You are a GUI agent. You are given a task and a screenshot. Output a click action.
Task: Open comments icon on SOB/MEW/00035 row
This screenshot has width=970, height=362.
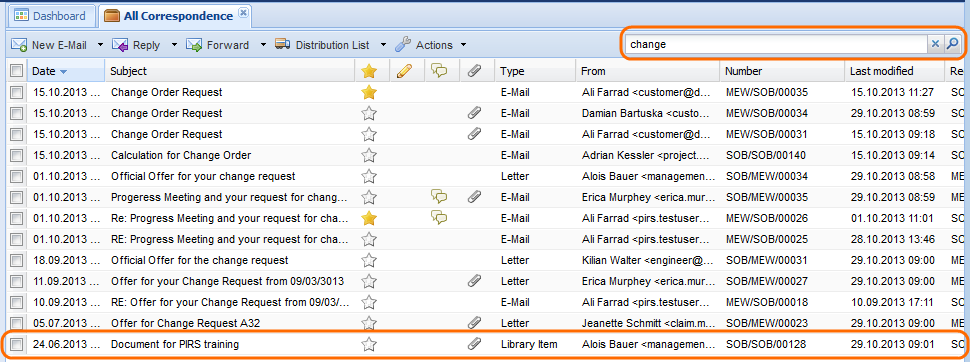(439, 197)
